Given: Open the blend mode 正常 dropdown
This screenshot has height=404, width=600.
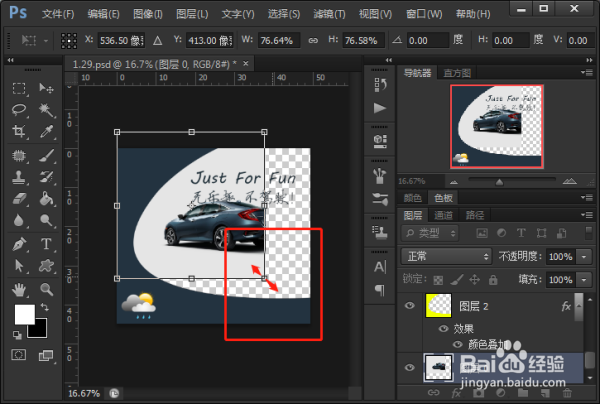Looking at the screenshot, I should [446, 256].
